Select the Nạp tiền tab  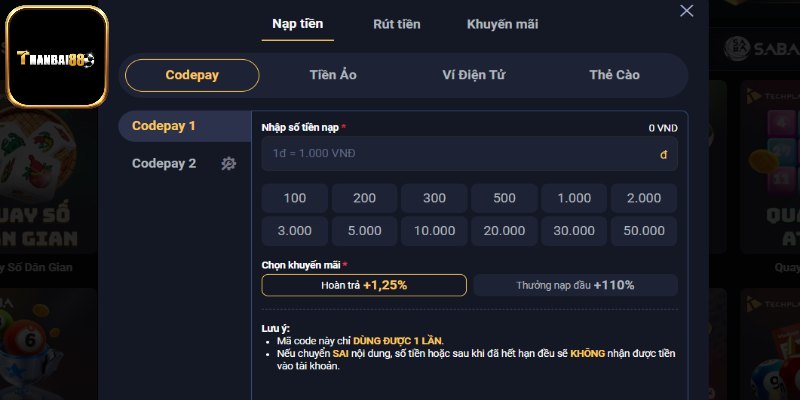pyautogui.click(x=297, y=24)
